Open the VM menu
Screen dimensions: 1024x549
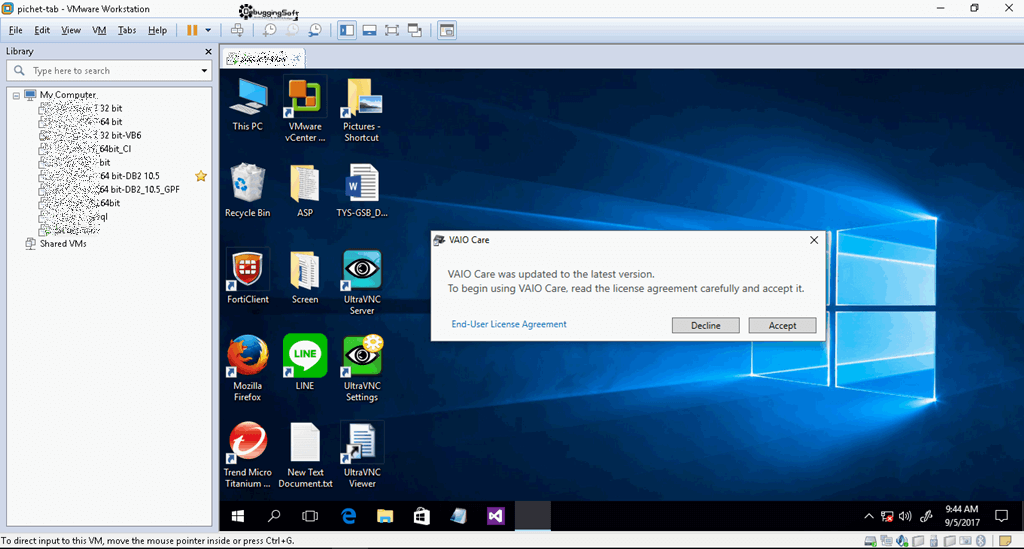tap(99, 30)
